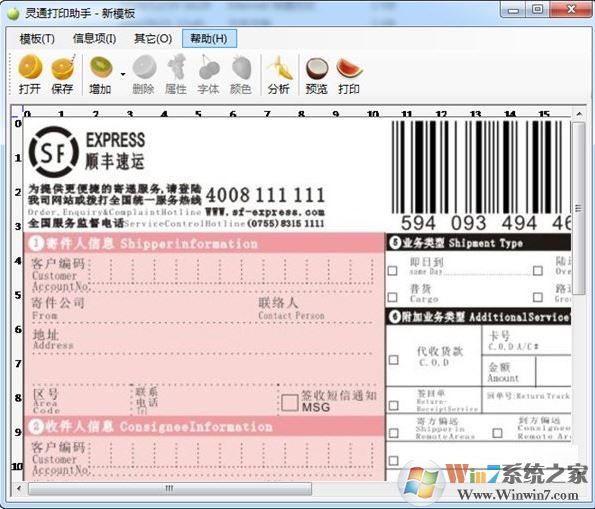Check the 签收短信通知 MSG checkbox
The height and width of the screenshot is (509, 595).
[x=290, y=403]
